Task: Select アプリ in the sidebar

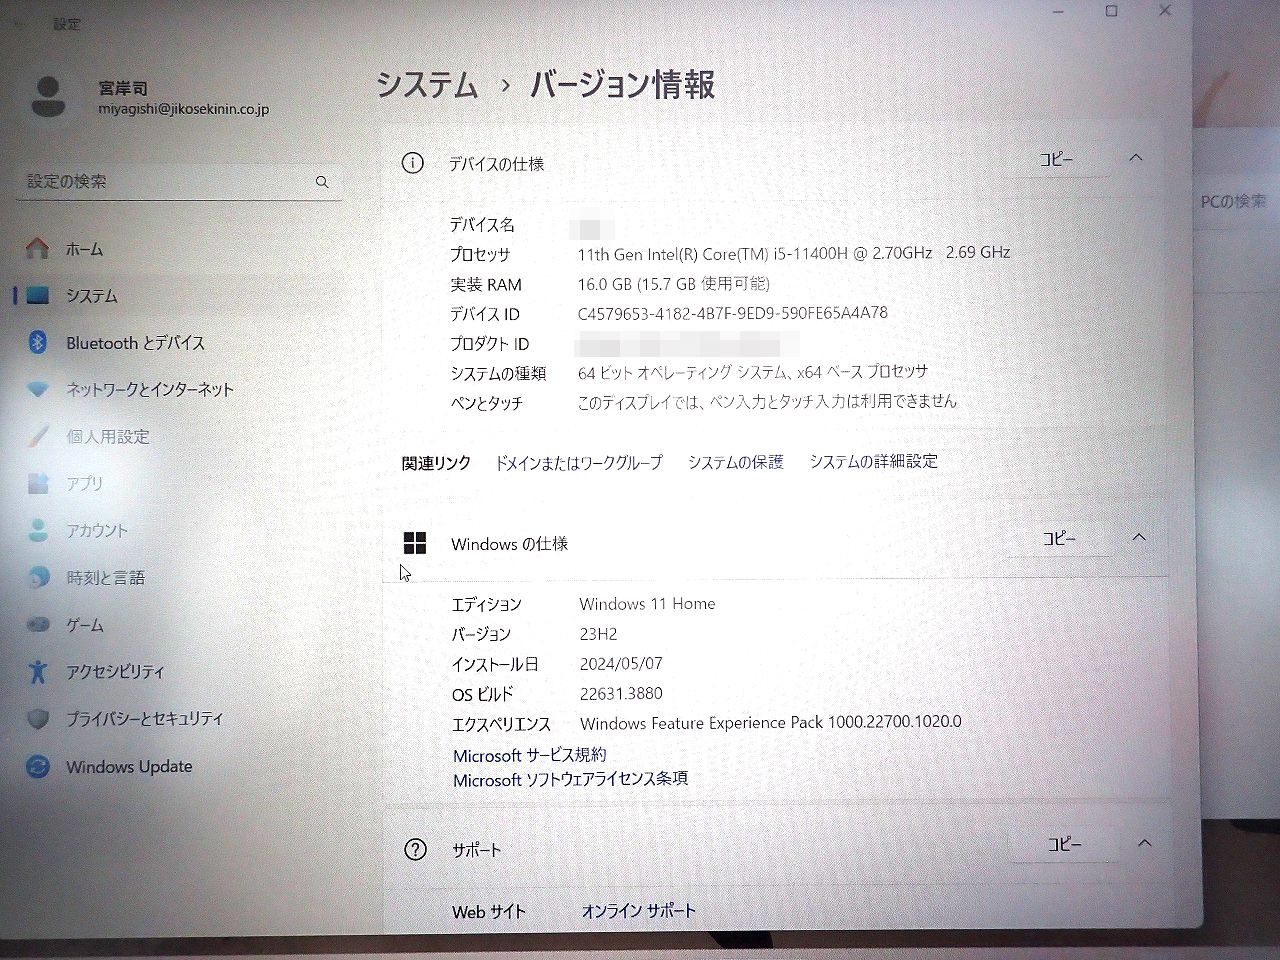Action: coord(84,483)
